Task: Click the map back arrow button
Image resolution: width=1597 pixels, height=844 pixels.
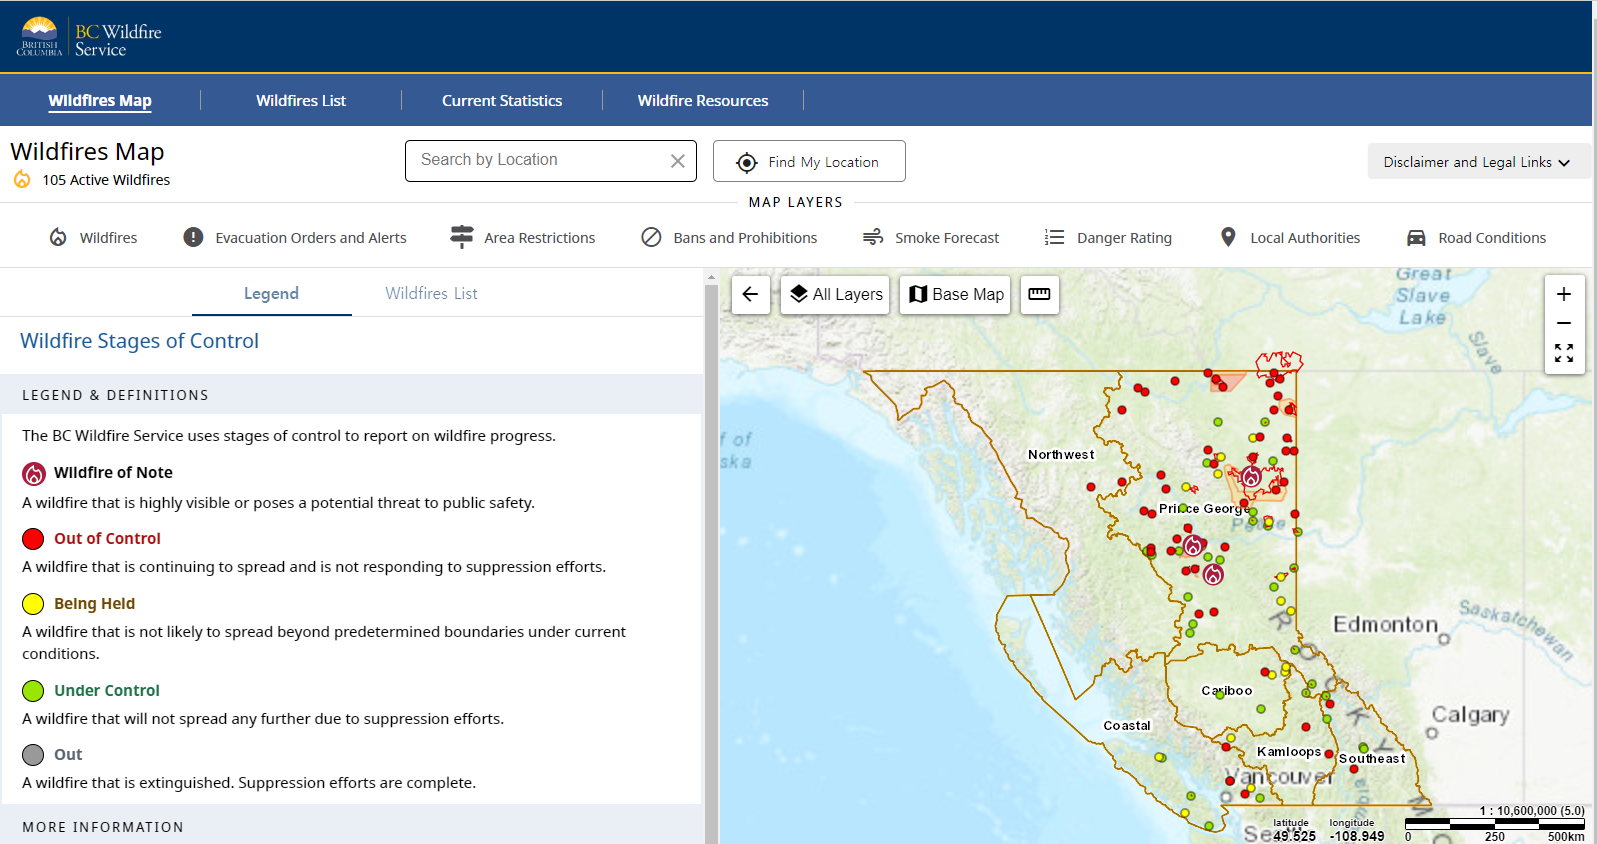Action: click(750, 295)
